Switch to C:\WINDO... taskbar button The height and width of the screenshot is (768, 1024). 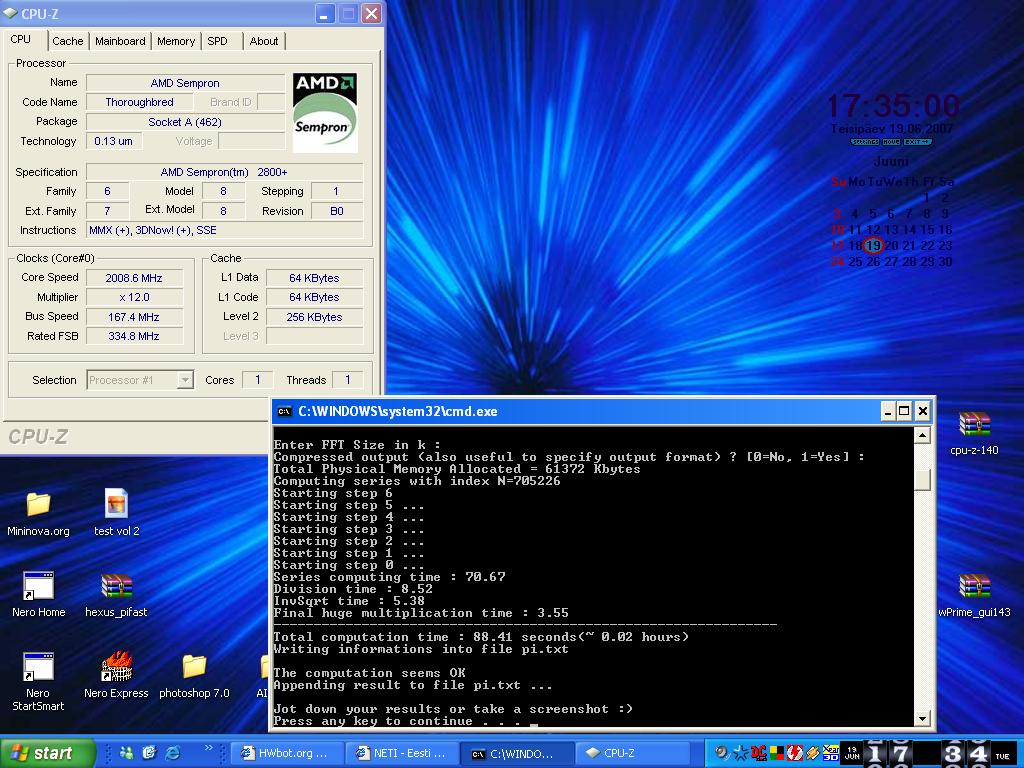pos(518,753)
